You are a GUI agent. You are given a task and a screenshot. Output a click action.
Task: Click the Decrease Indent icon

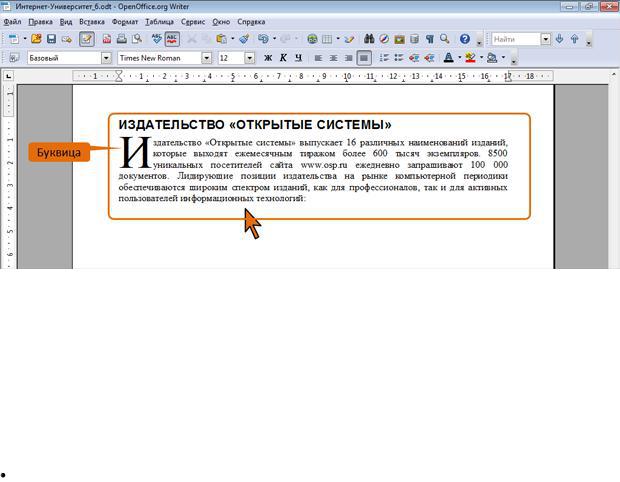[x=414, y=58]
